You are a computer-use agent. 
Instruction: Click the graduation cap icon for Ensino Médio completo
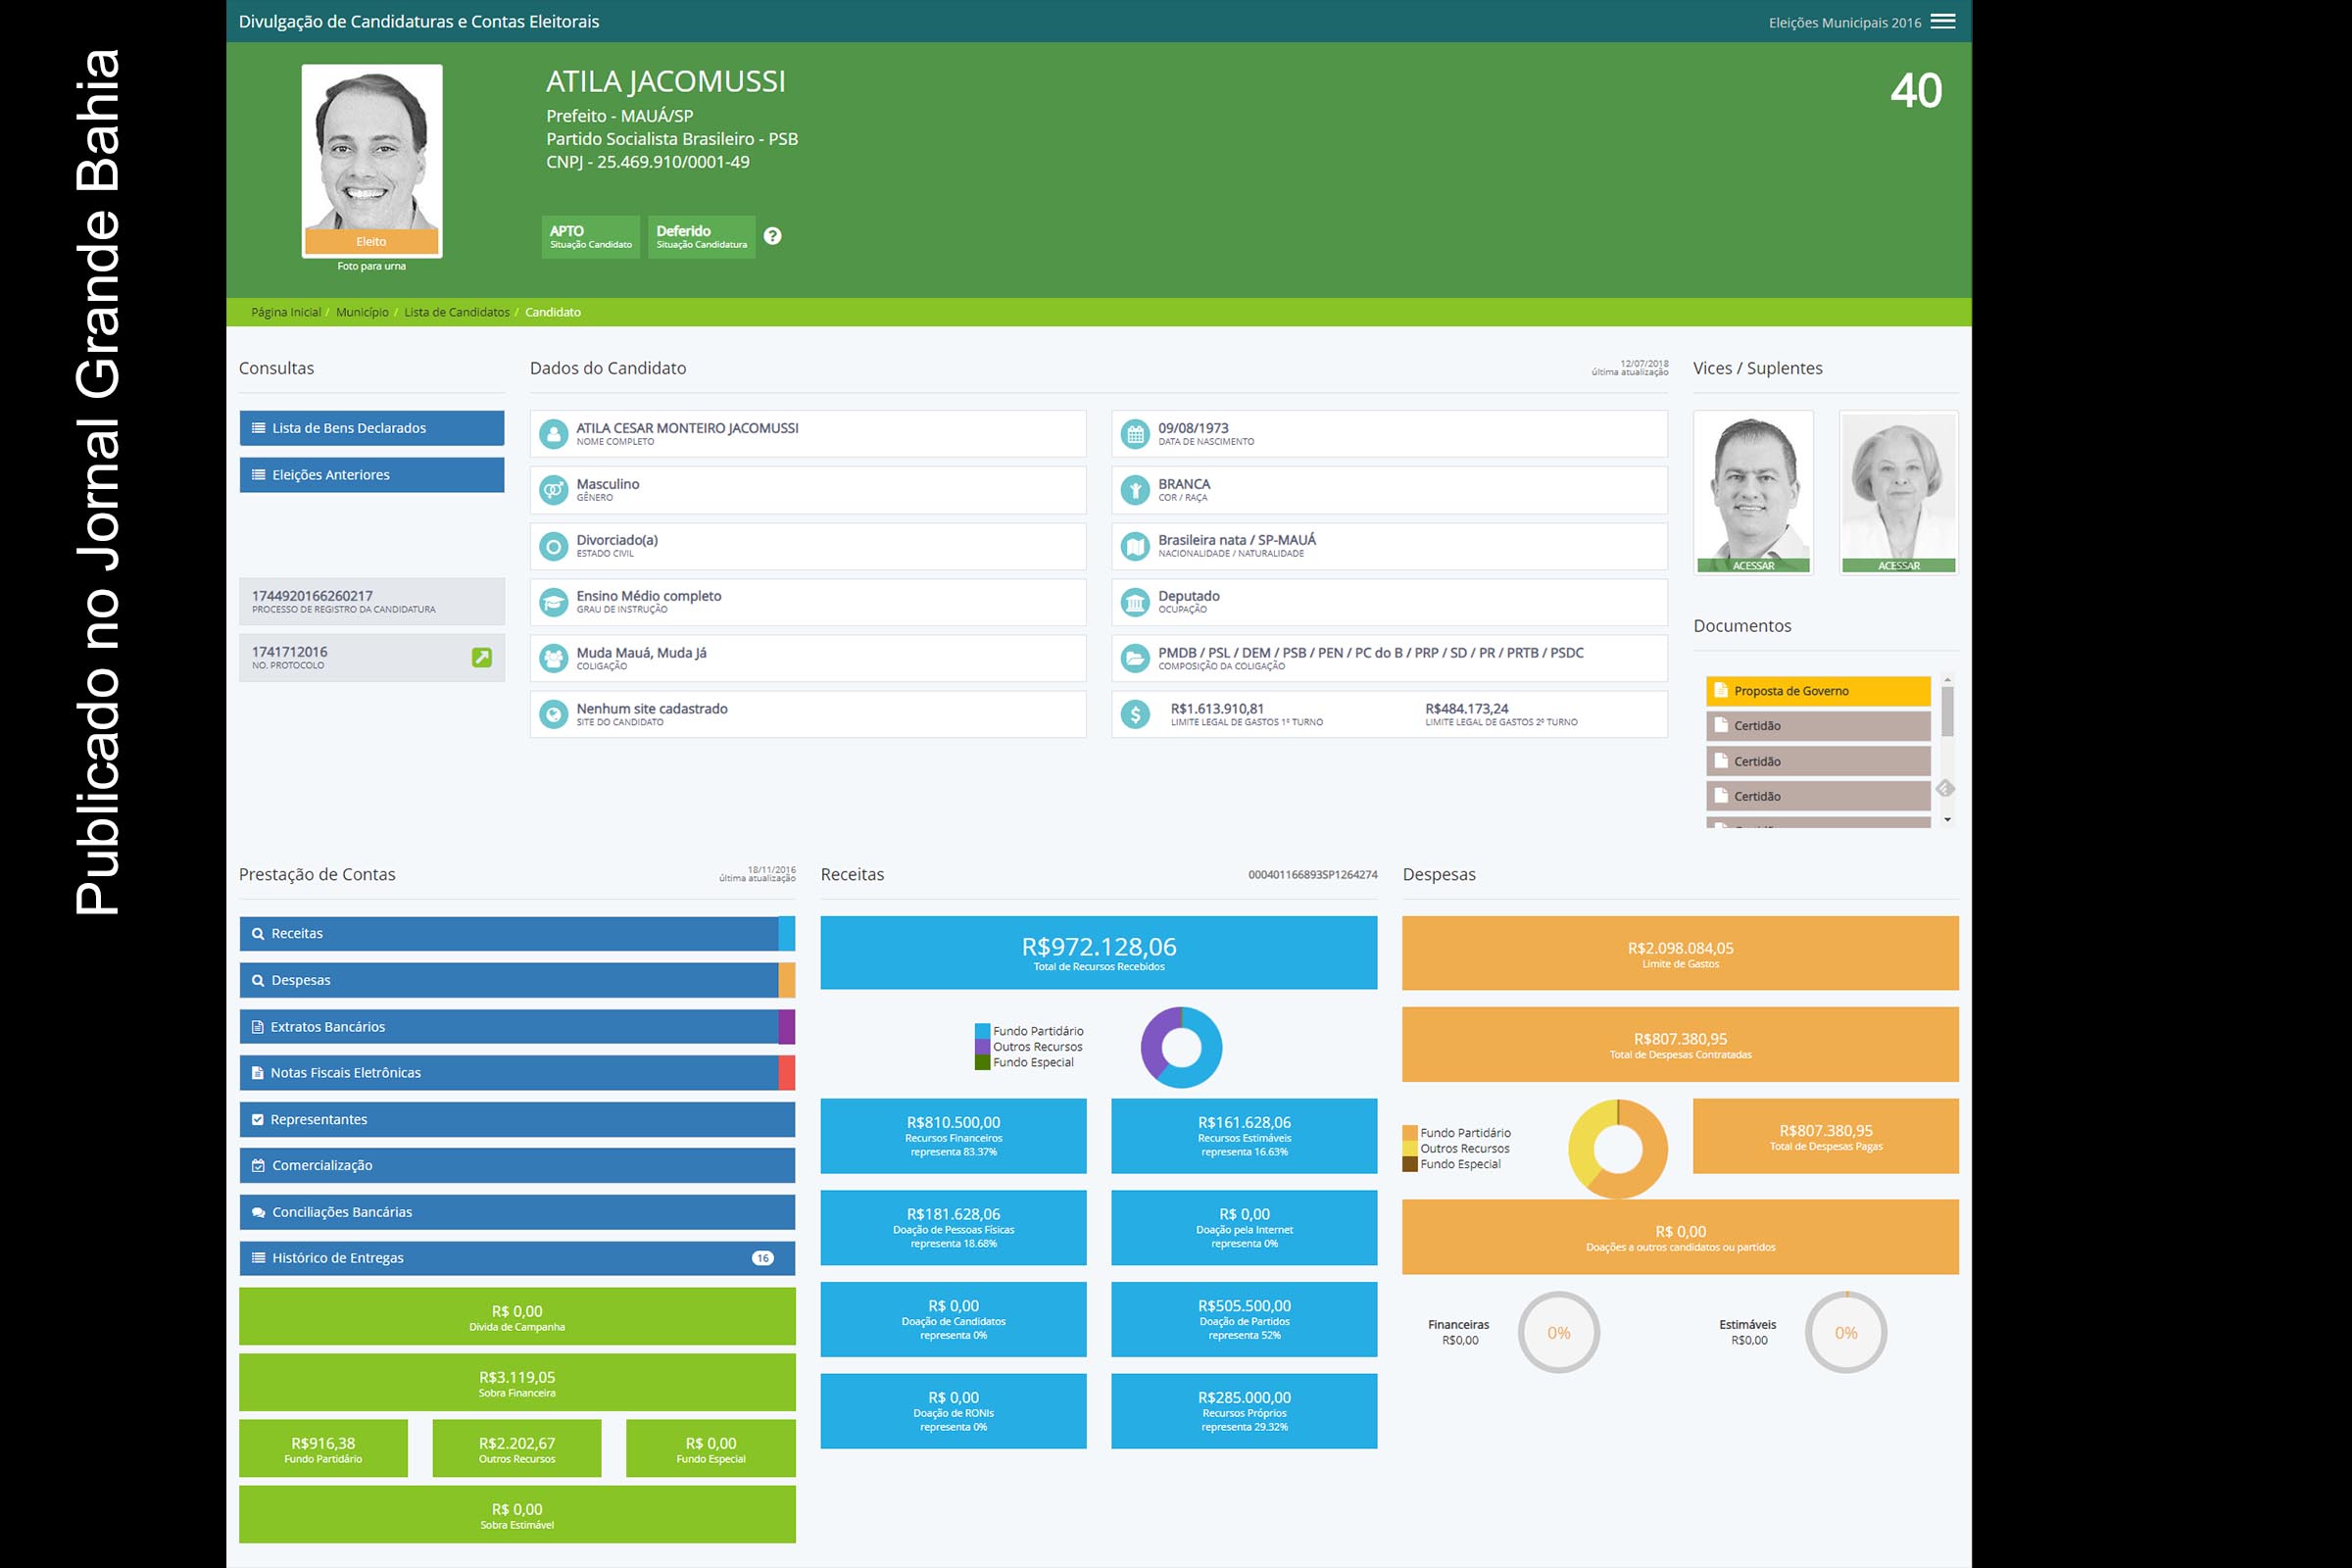[x=553, y=602]
